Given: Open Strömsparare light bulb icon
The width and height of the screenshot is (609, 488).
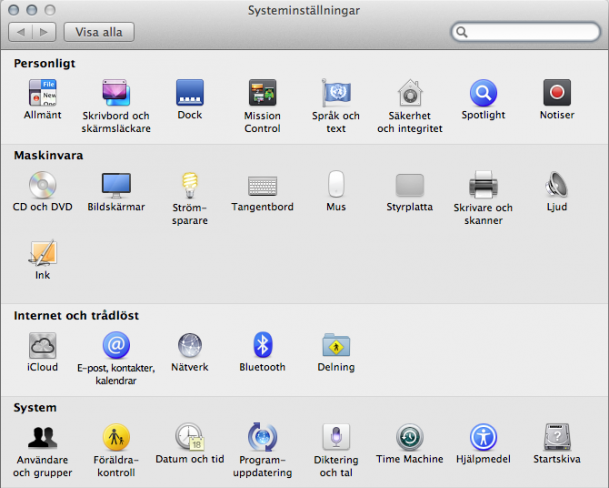Looking at the screenshot, I should pos(190,185).
